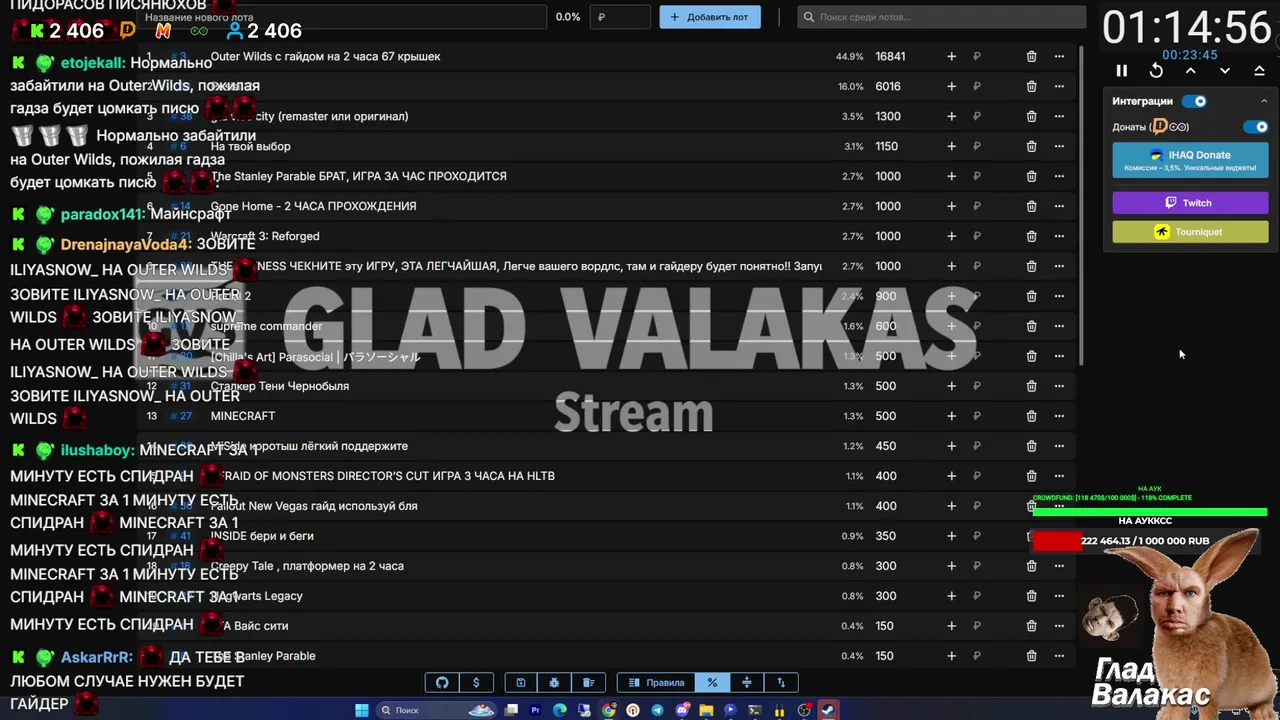Open Discord from the taskbar
The image size is (1280, 720).
[x=682, y=710]
